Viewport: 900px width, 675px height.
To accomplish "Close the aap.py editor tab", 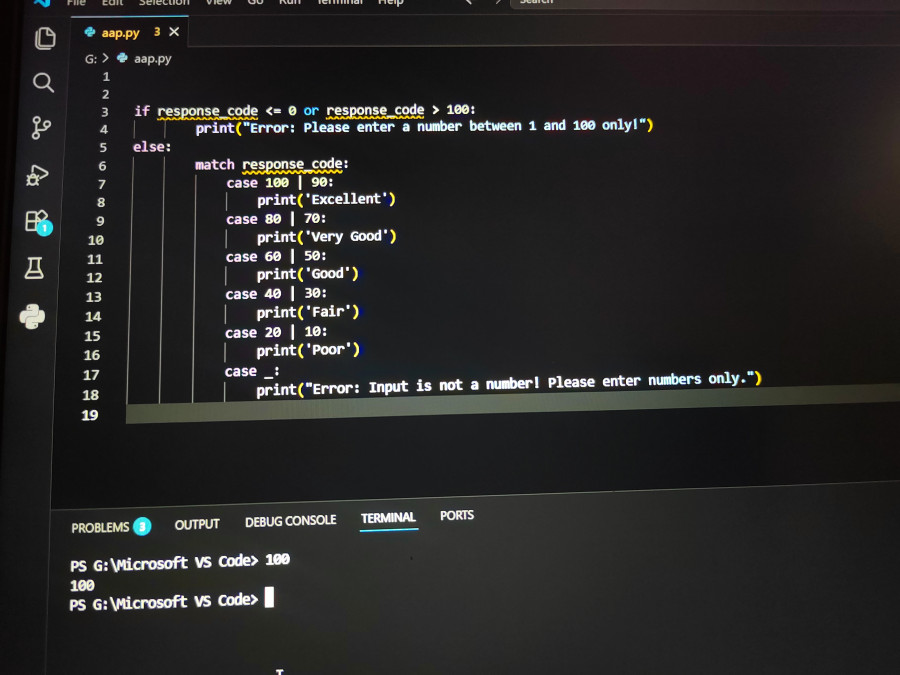I will click(174, 32).
